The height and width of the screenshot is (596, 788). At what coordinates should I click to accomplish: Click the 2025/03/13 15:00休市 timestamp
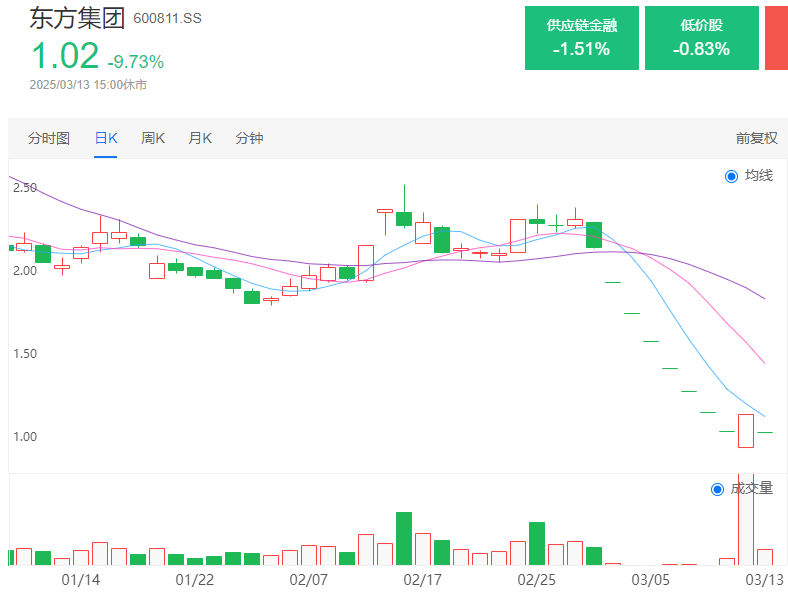88,84
